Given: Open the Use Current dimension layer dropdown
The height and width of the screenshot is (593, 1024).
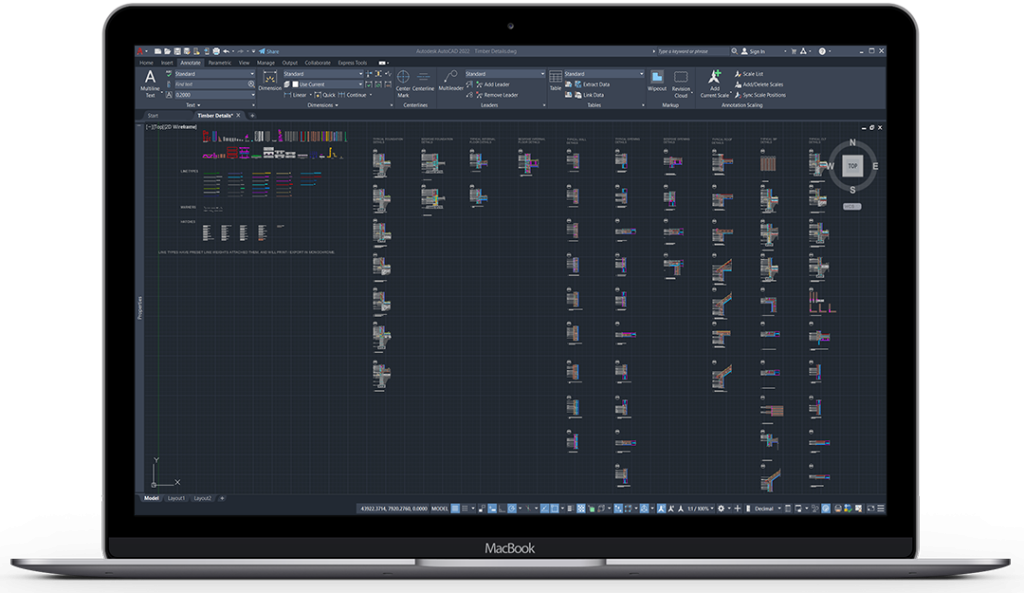Looking at the screenshot, I should coord(327,84).
